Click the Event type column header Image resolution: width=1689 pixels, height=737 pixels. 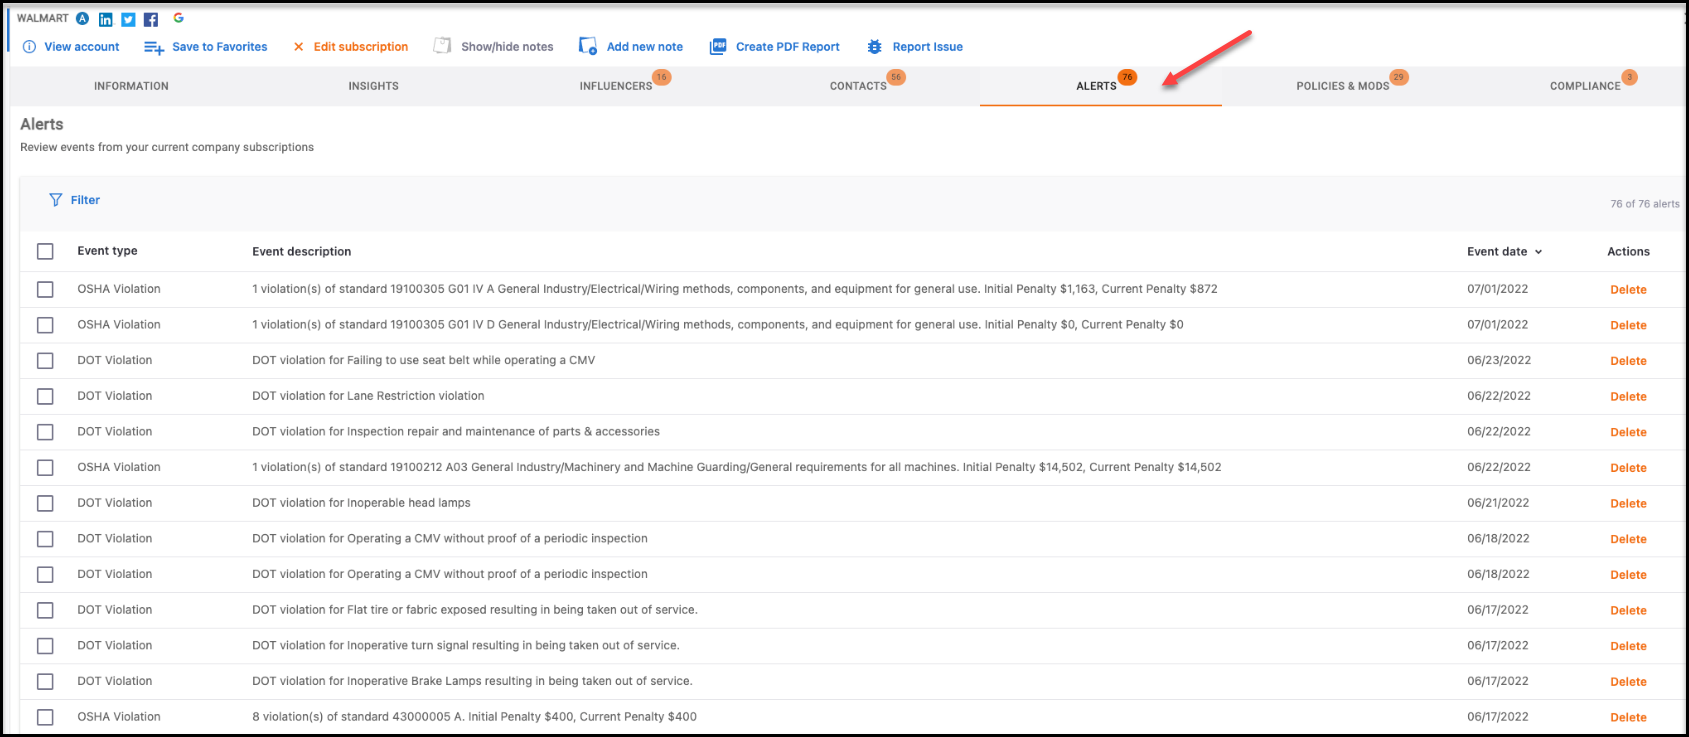point(107,251)
